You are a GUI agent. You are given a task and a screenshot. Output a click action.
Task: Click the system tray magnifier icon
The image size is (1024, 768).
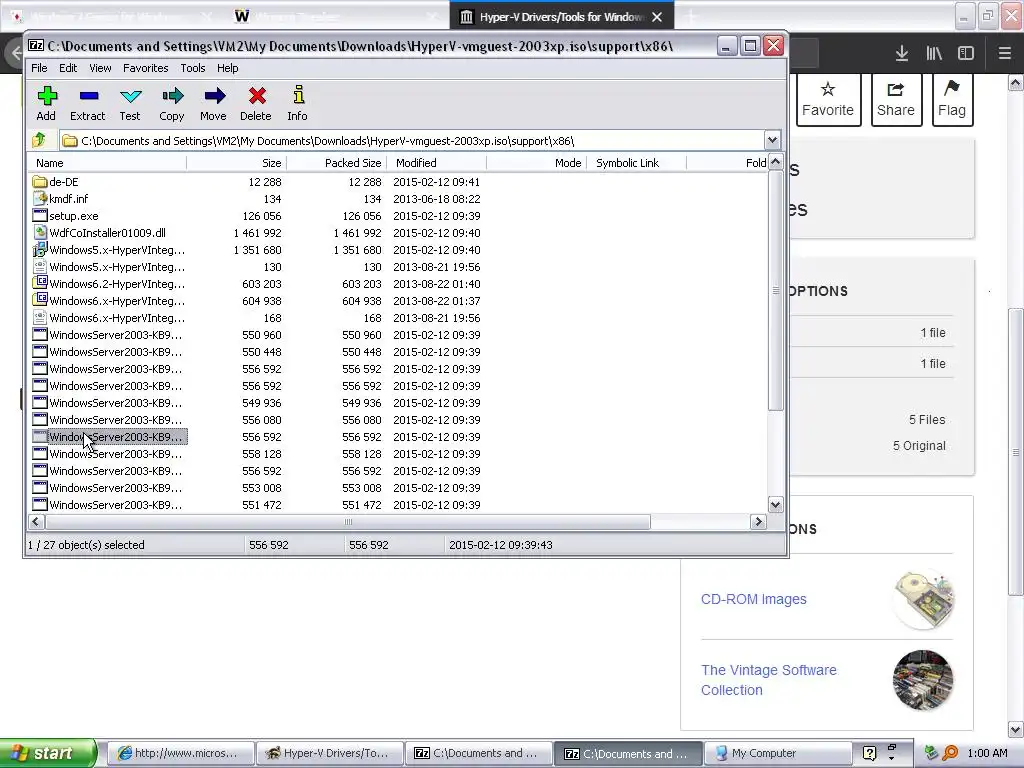pyautogui.click(x=950, y=753)
